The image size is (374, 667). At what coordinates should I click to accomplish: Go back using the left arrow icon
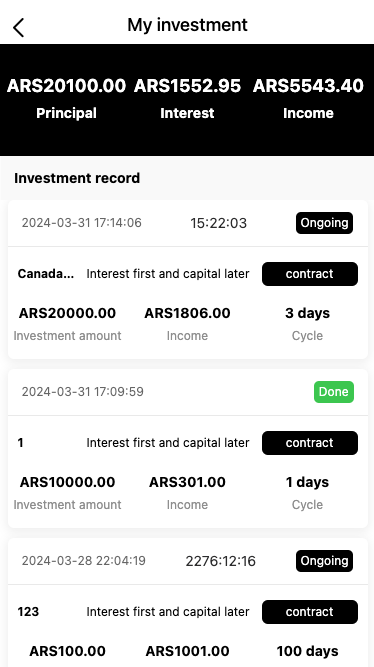[19, 28]
